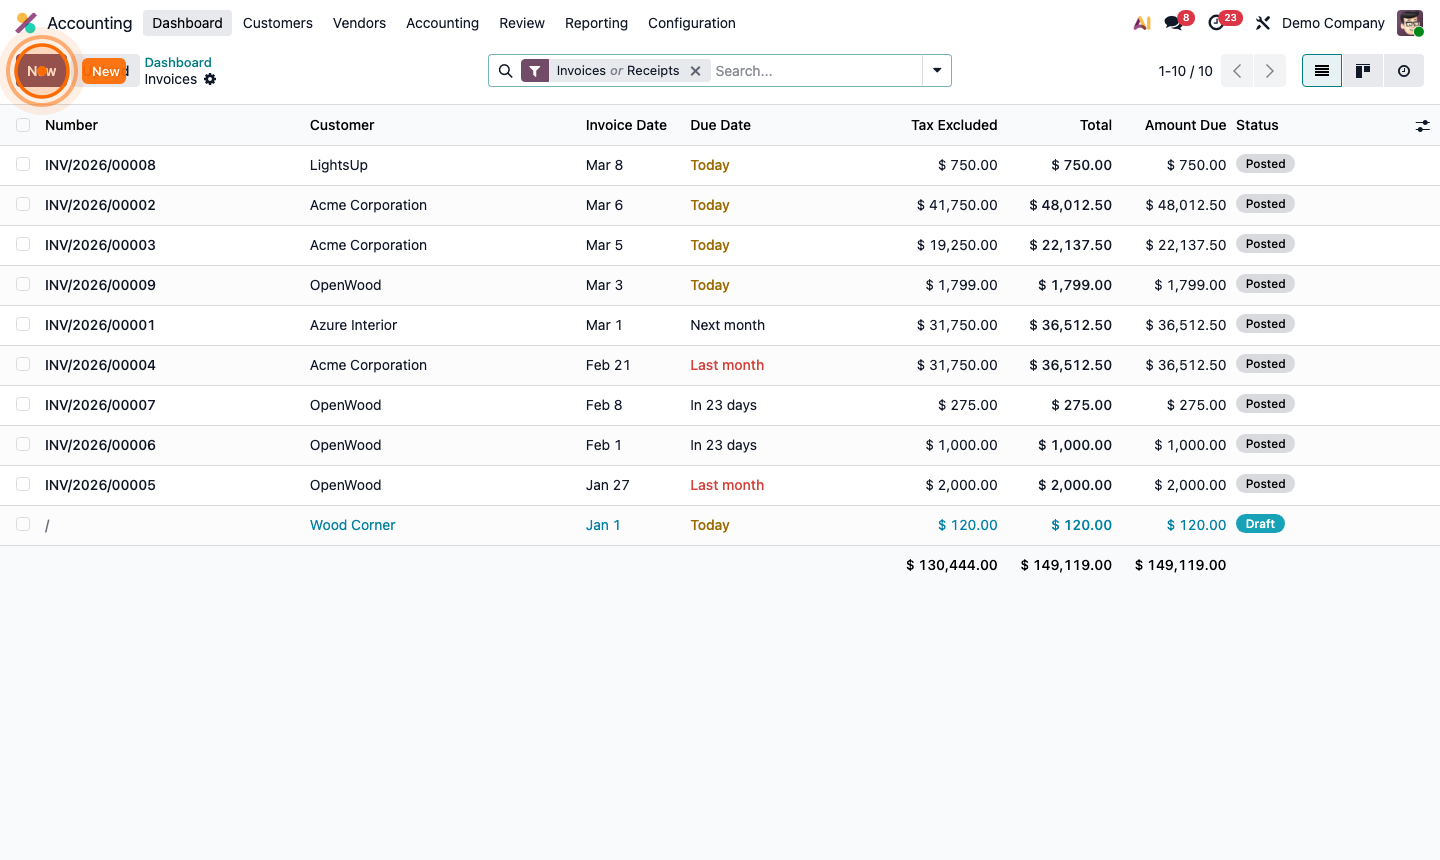Switch to the kanban view
The width and height of the screenshot is (1440, 860).
1362,70
